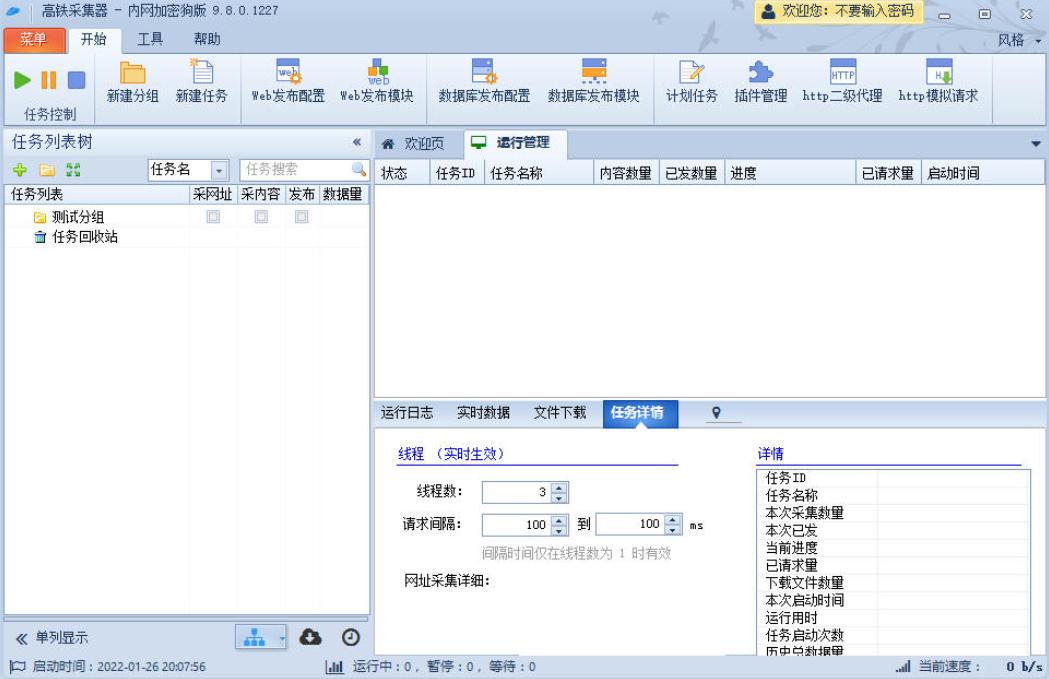Open 插件管理 plugin manager

pyautogui.click(x=761, y=82)
